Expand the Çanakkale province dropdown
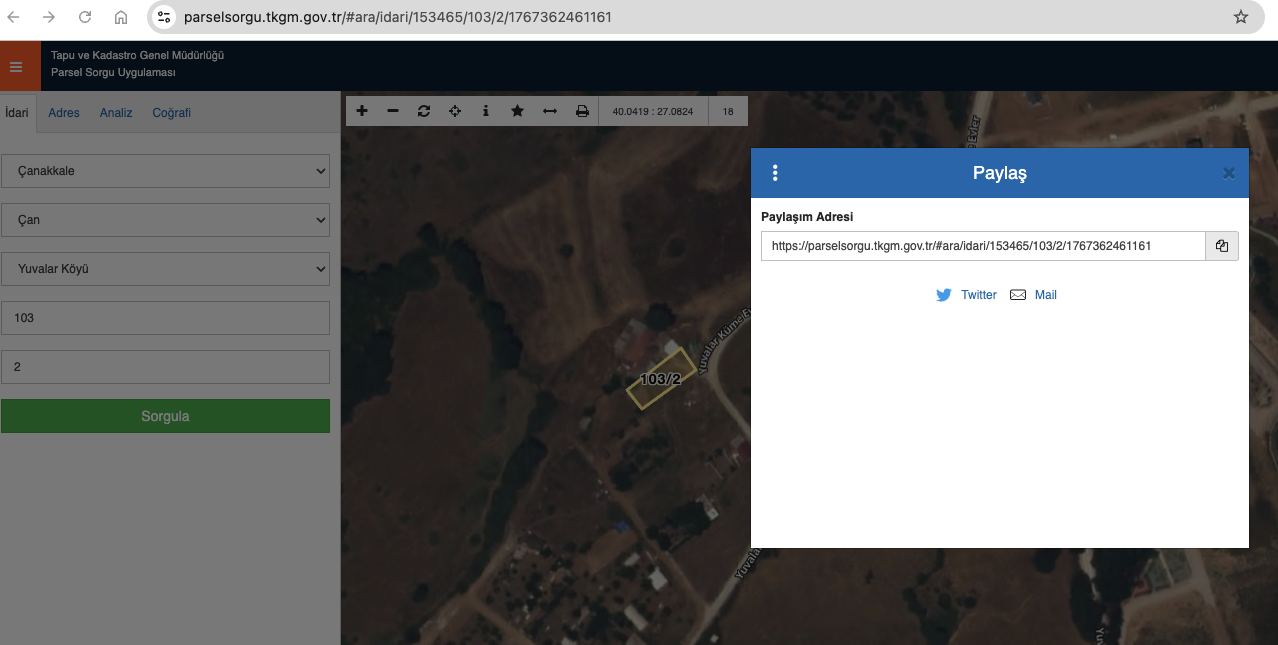This screenshot has width=1278, height=645. click(165, 171)
